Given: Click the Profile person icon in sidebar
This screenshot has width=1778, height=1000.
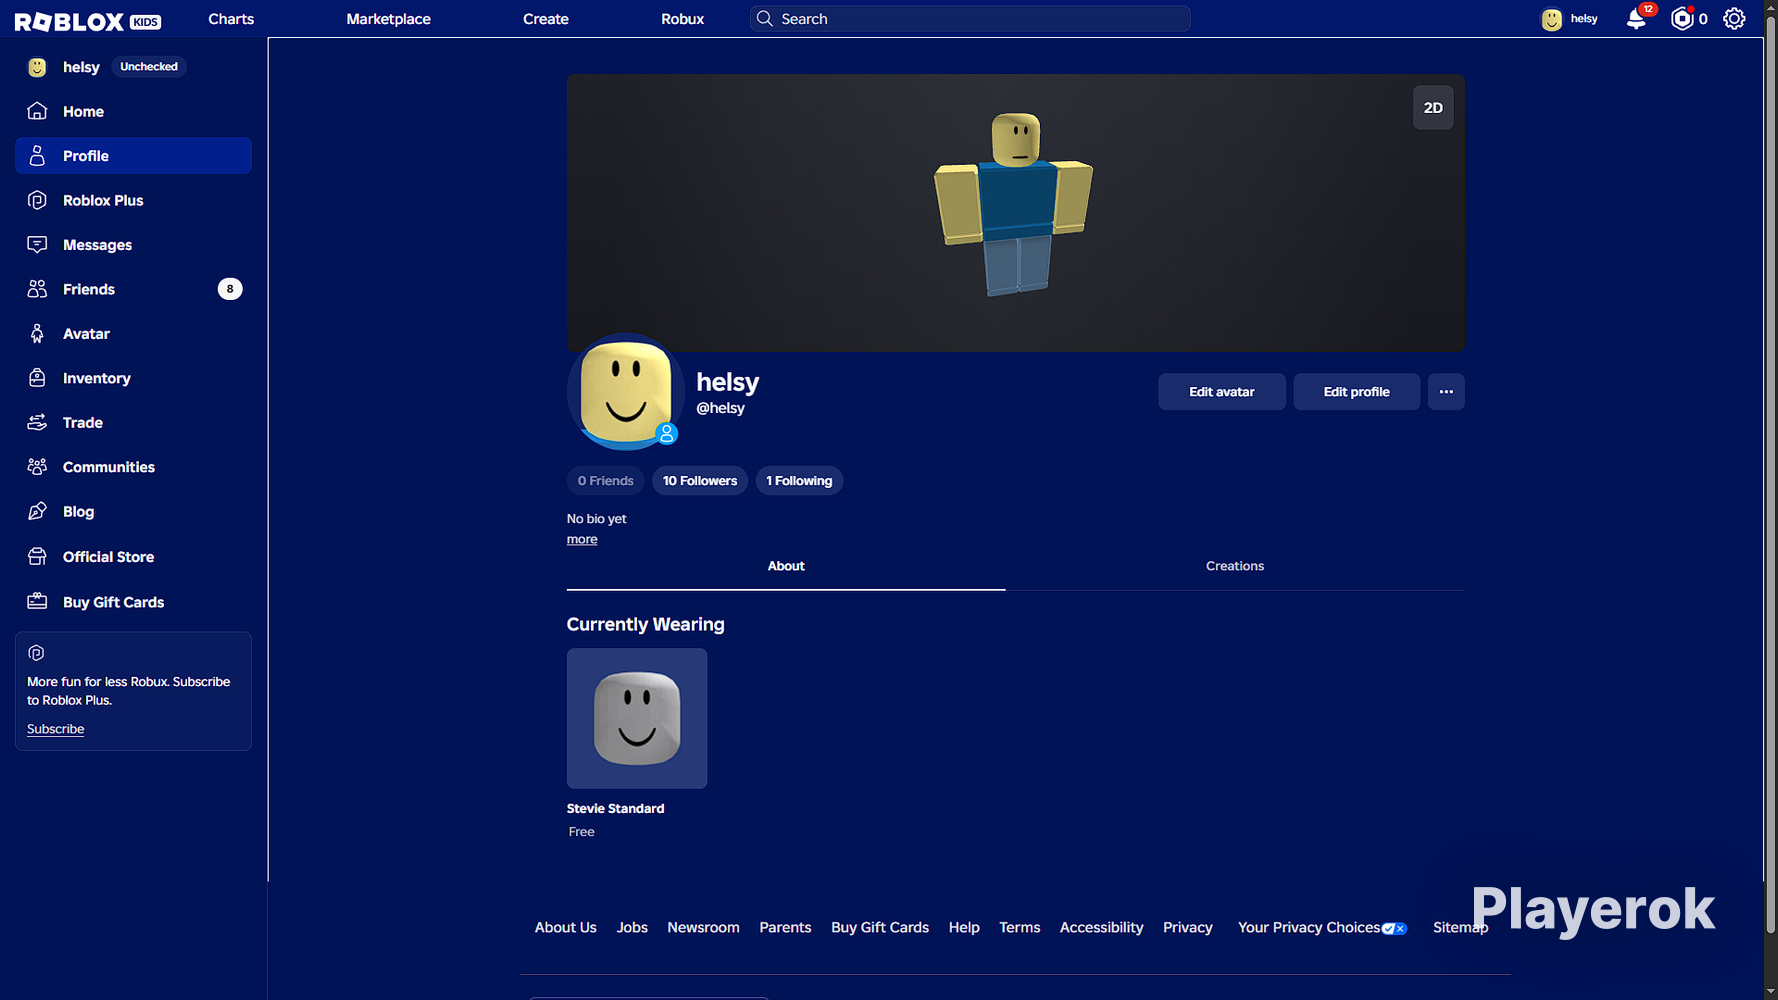Looking at the screenshot, I should [37, 156].
